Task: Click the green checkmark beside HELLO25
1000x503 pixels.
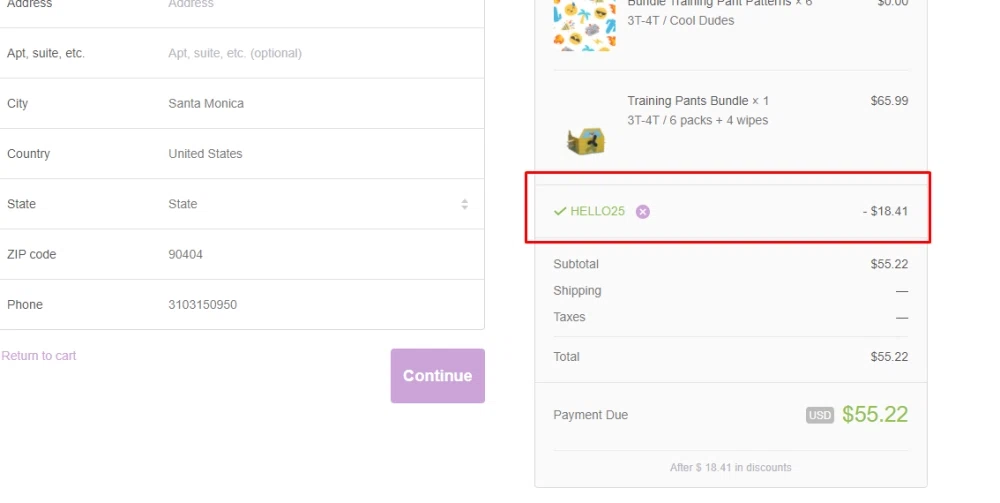Action: click(560, 211)
